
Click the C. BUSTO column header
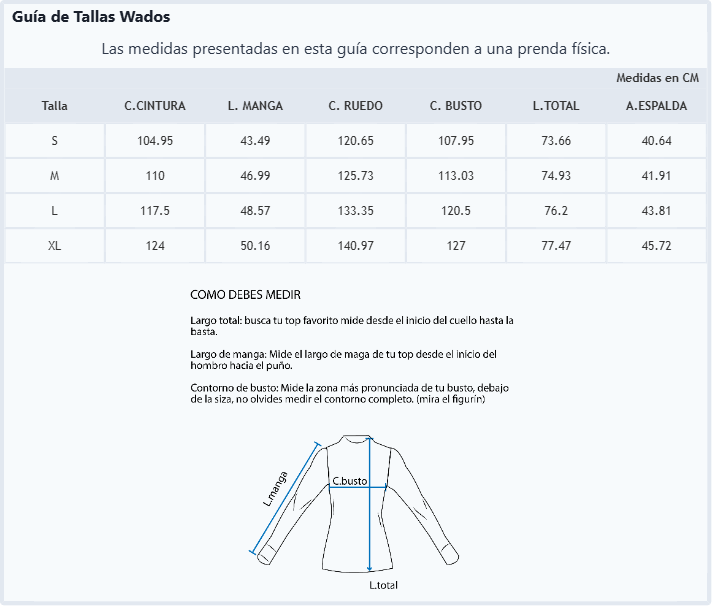[456, 106]
